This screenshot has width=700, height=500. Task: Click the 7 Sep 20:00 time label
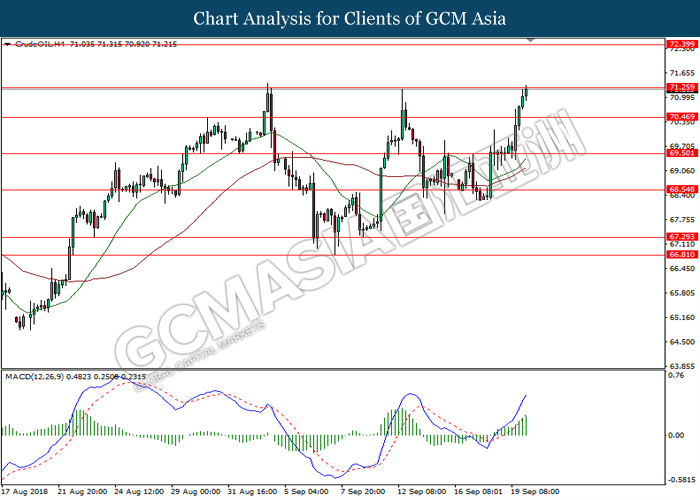click(363, 492)
